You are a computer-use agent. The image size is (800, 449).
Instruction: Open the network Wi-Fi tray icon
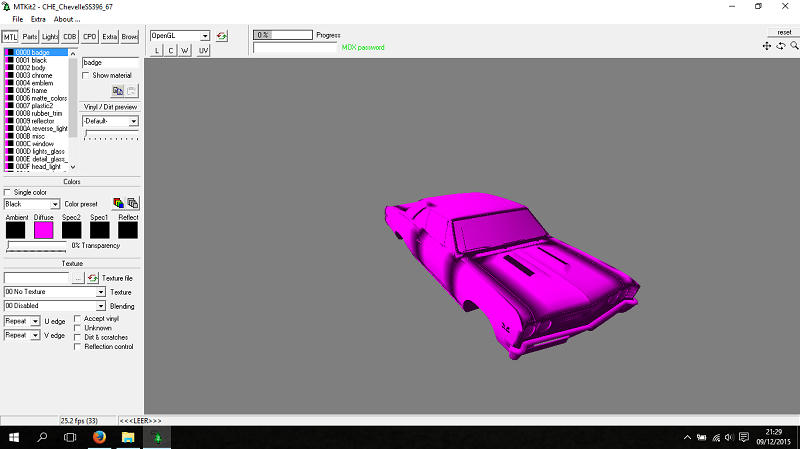[716, 437]
